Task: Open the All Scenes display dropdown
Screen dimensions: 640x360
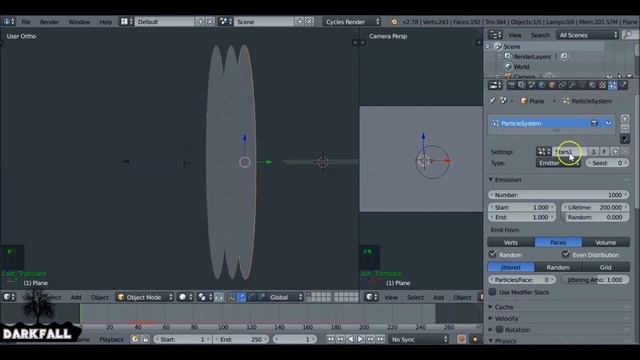Action: pos(588,35)
